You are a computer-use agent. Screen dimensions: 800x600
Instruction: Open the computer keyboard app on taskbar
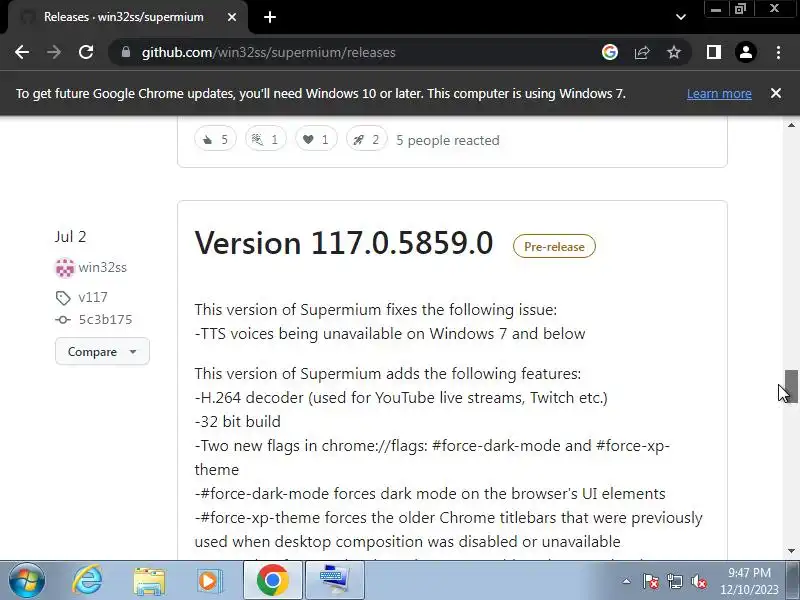pos(334,580)
